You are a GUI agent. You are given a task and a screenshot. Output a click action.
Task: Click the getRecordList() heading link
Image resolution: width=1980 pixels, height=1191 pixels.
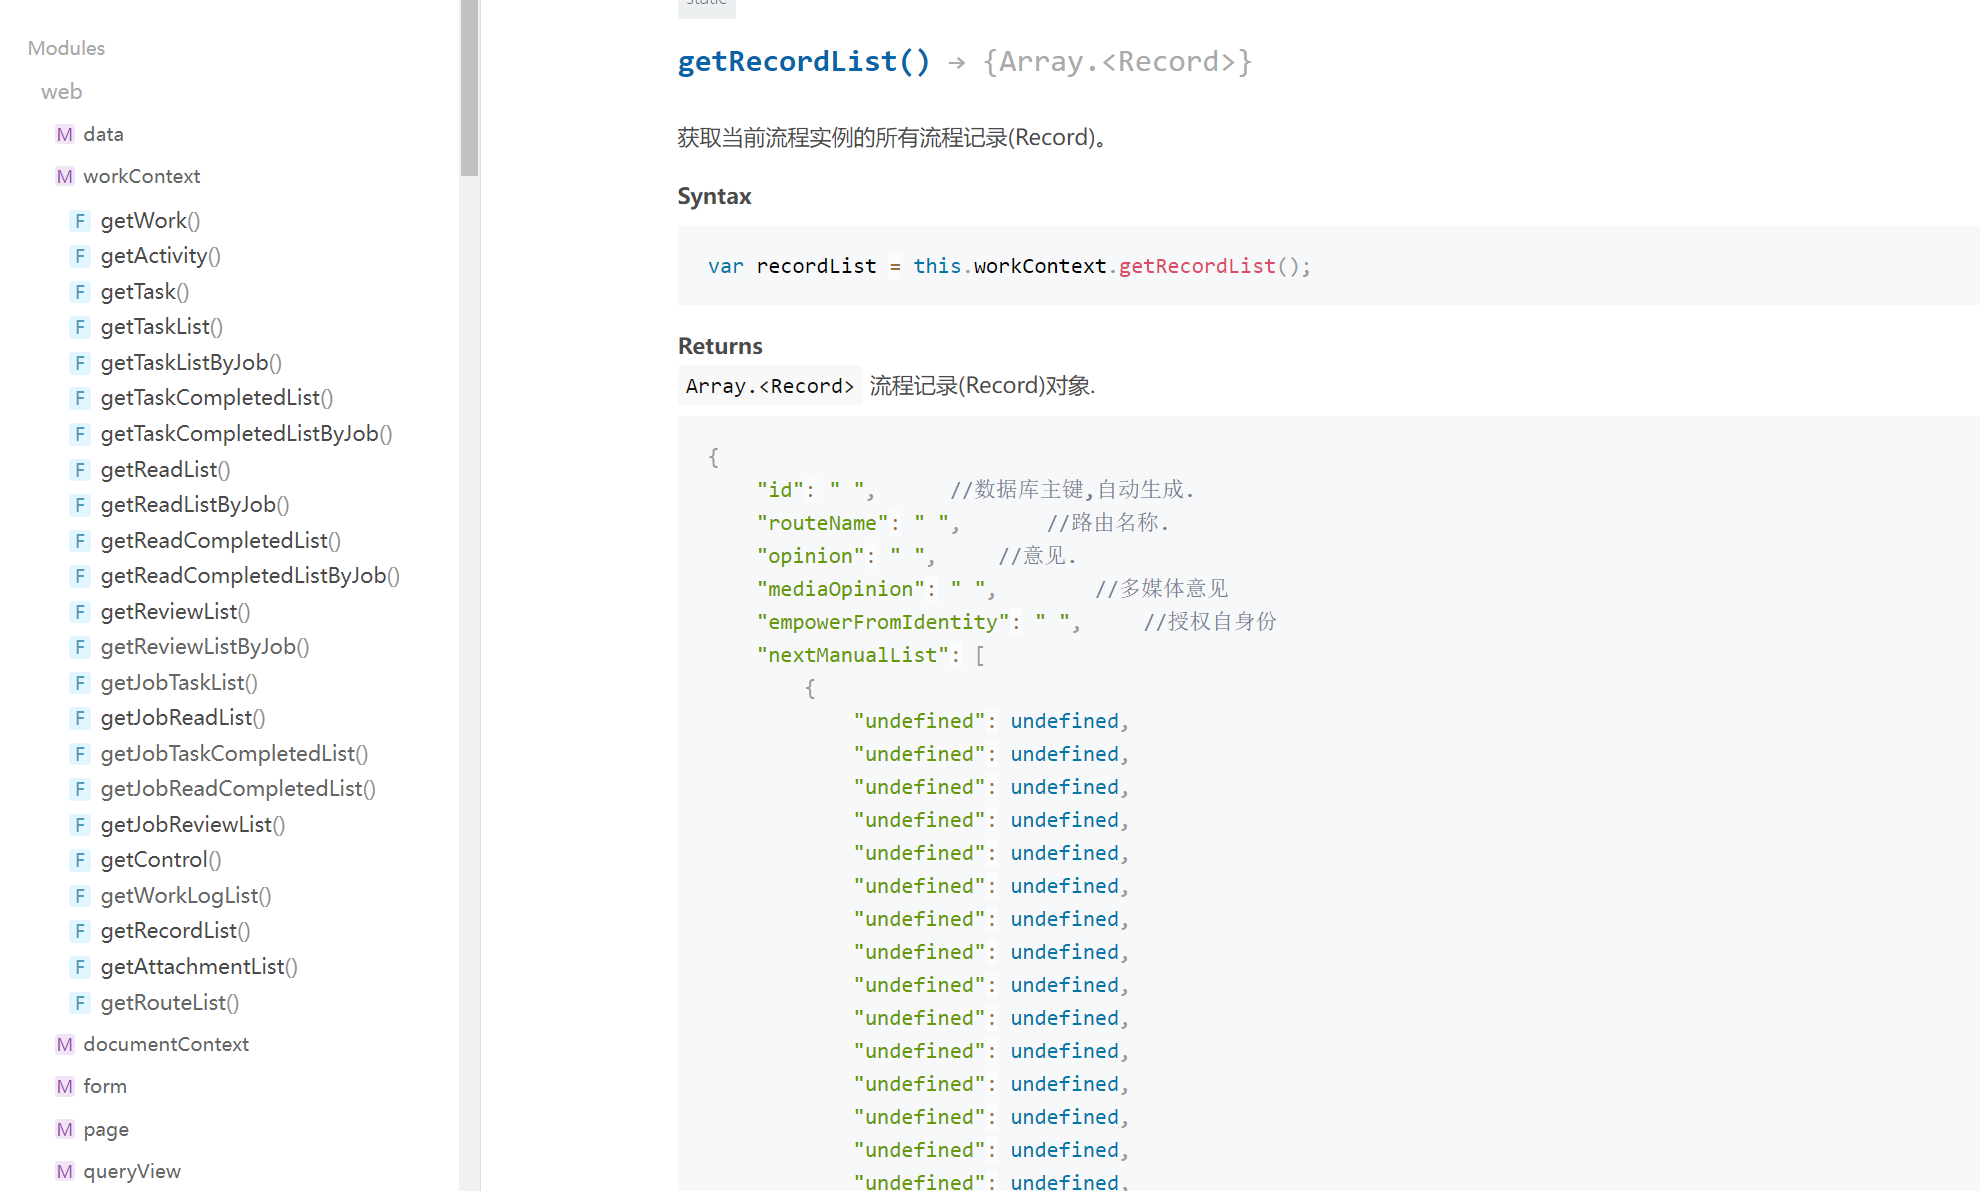[x=803, y=62]
